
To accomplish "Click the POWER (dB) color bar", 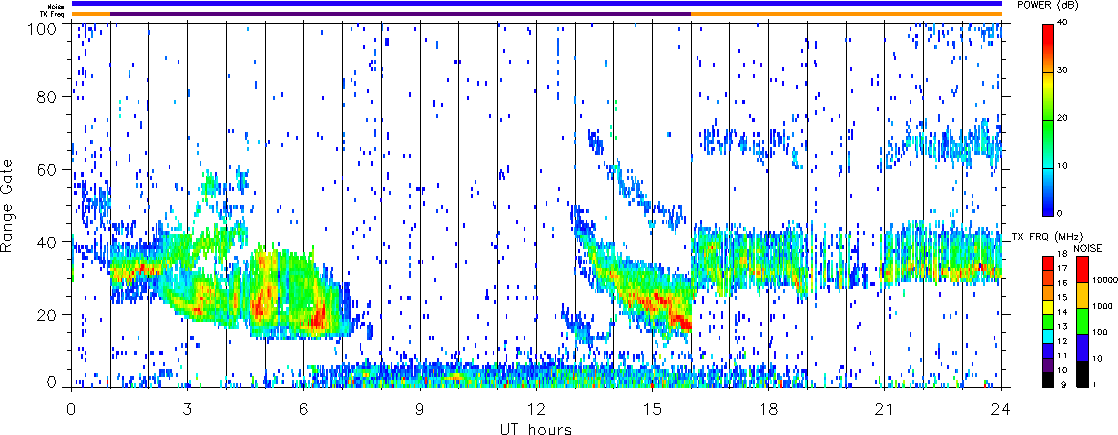I will (1047, 120).
